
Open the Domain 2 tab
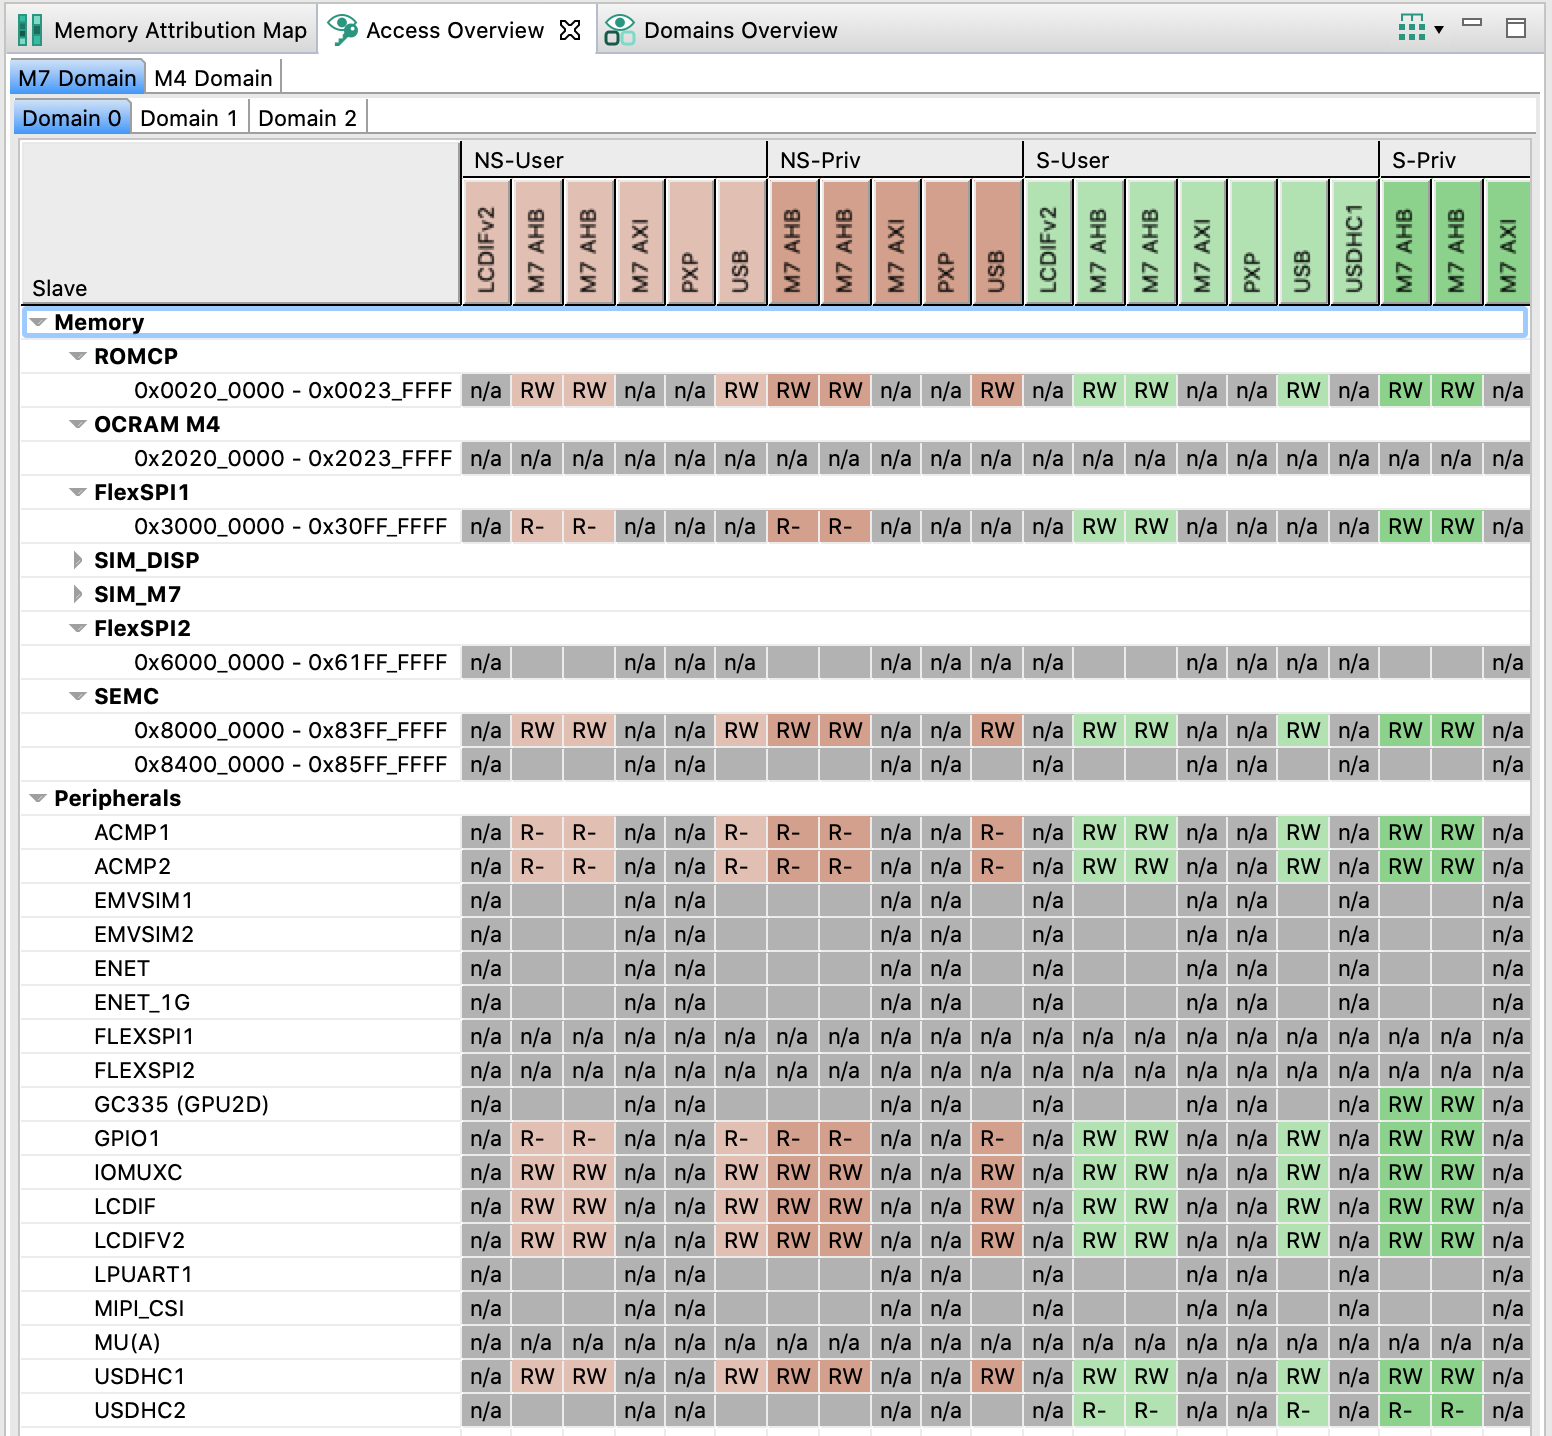(307, 118)
